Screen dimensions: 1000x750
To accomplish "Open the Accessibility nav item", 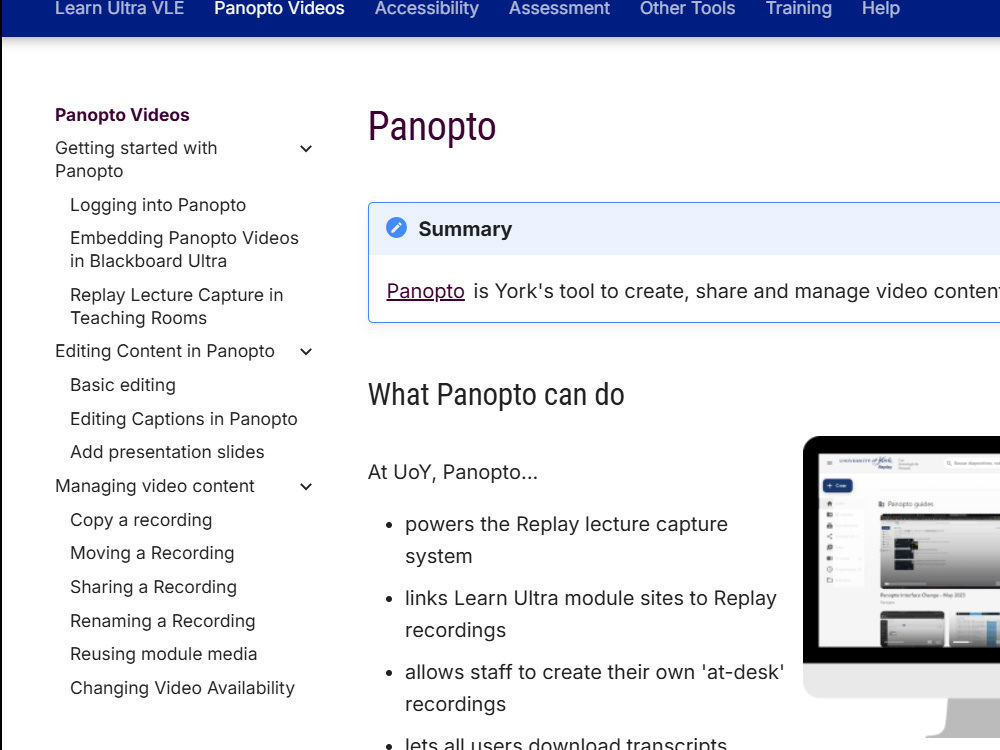I will 427,8.
